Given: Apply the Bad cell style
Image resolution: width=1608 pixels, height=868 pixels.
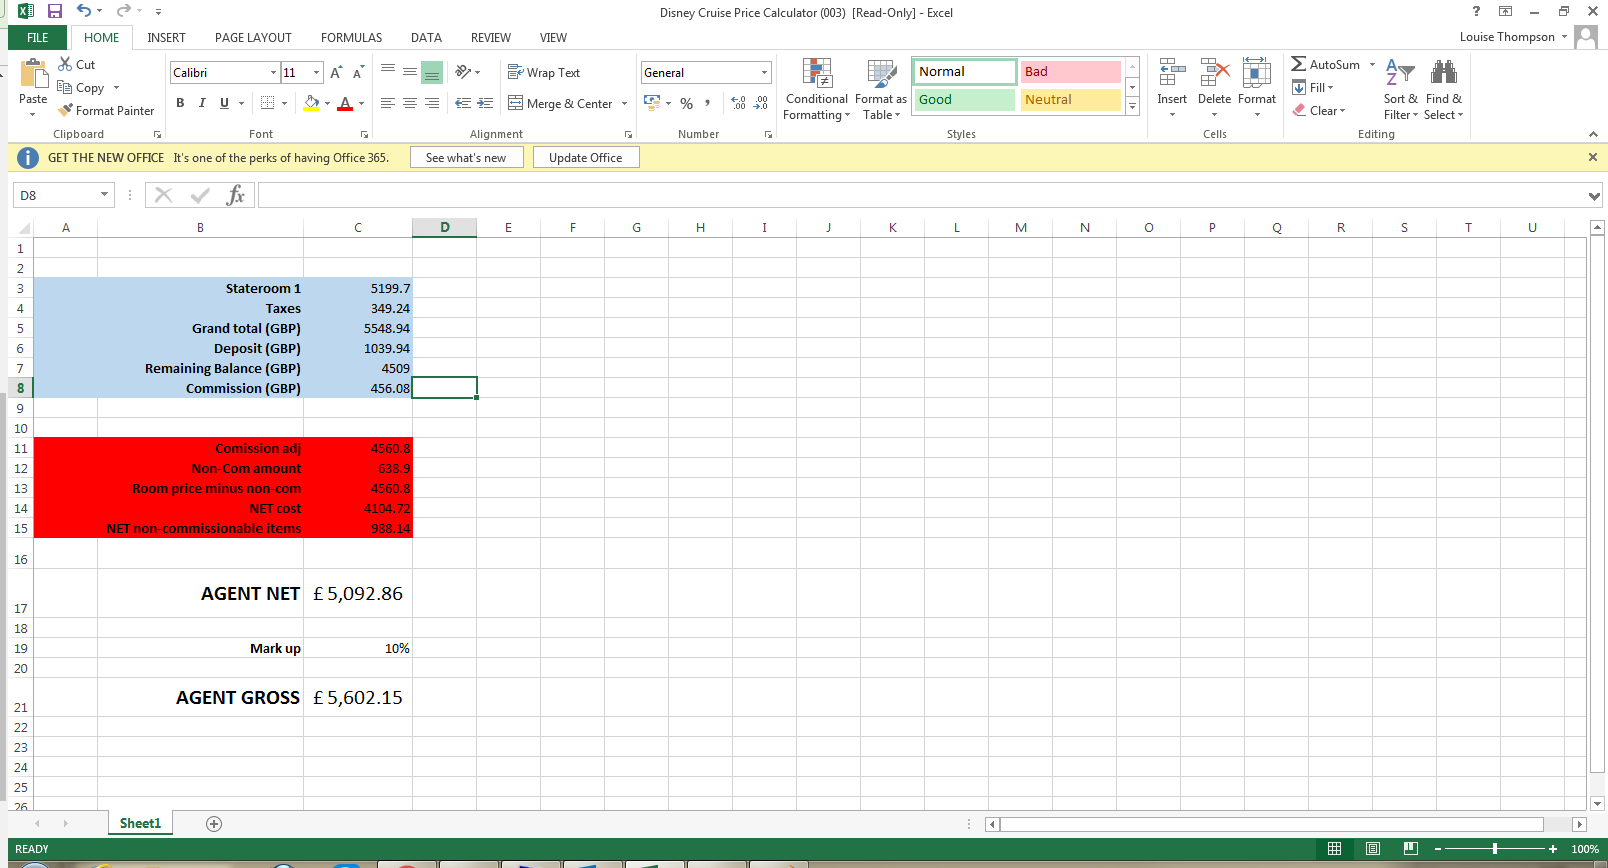Looking at the screenshot, I should (x=1071, y=72).
